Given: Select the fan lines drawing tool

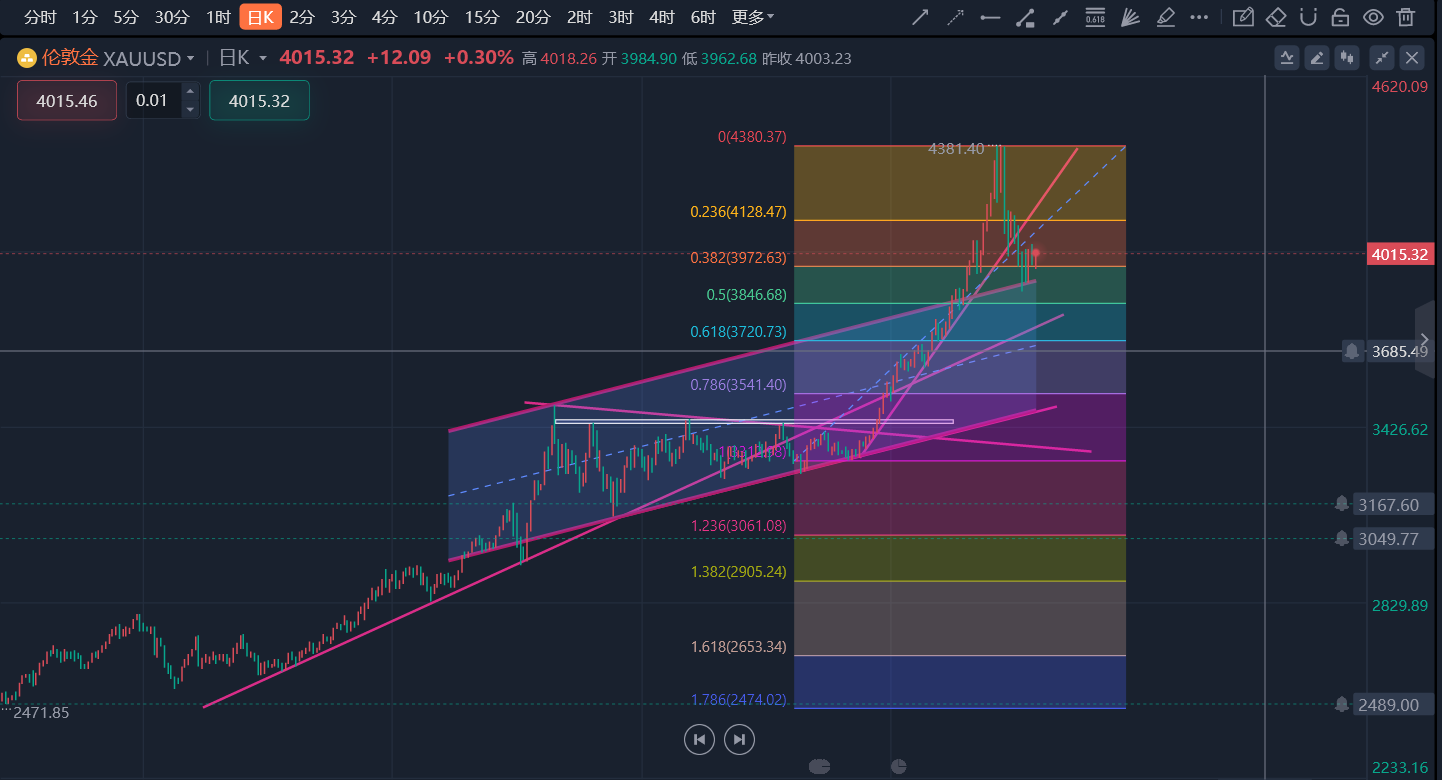Looking at the screenshot, I should (x=1130, y=17).
